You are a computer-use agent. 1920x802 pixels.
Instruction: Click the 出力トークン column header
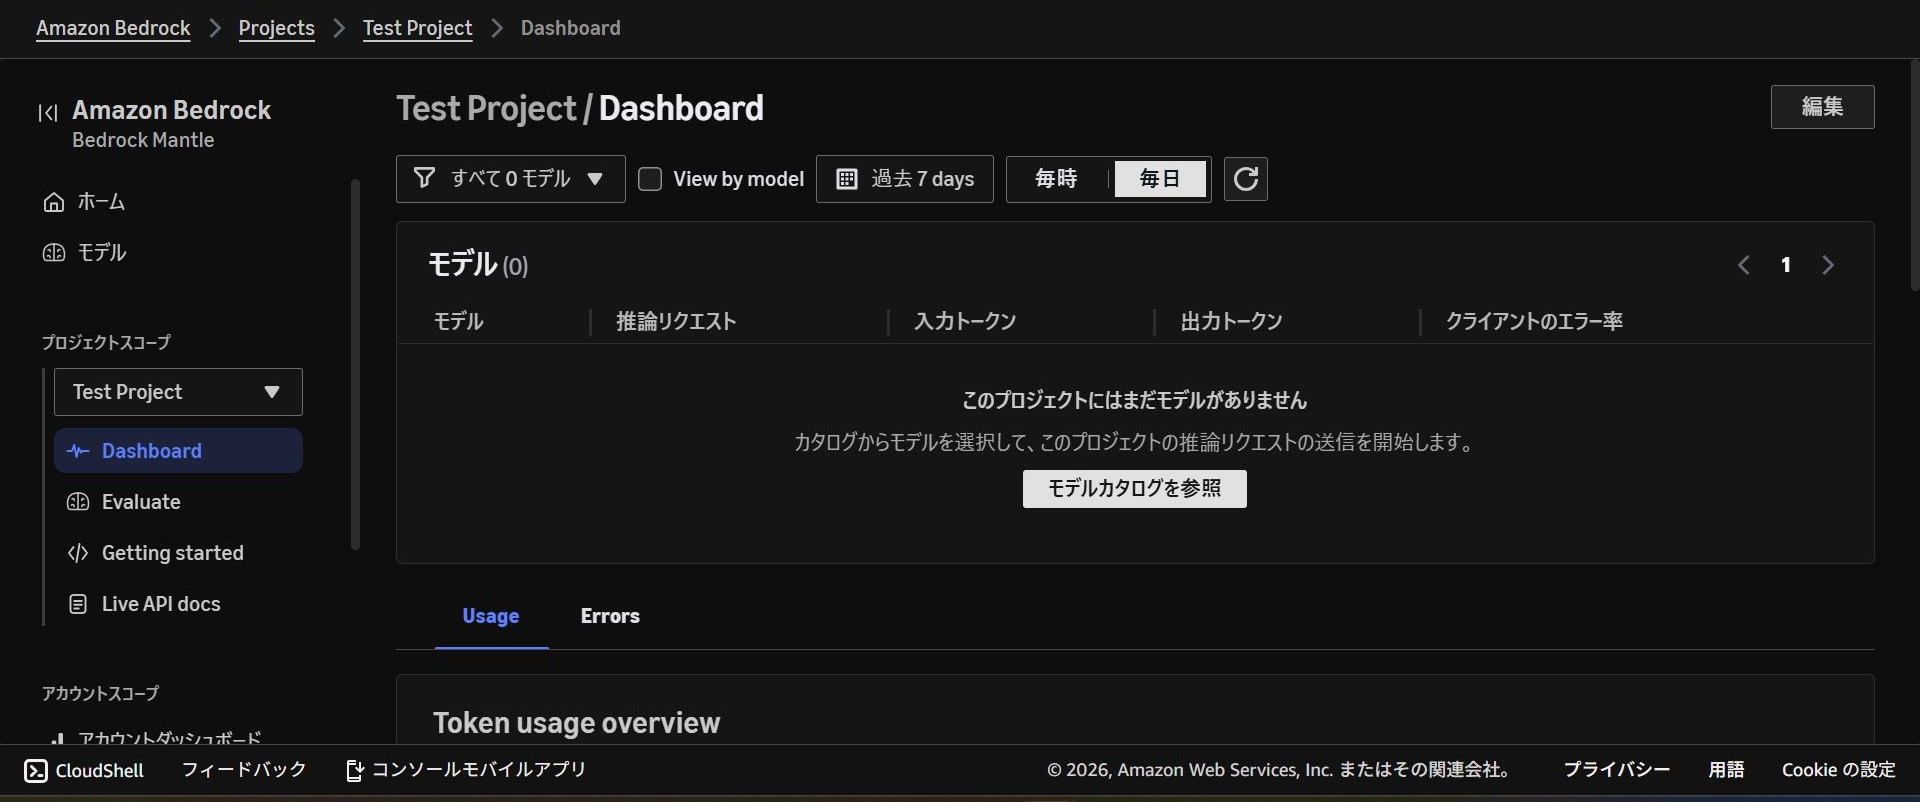coord(1231,322)
